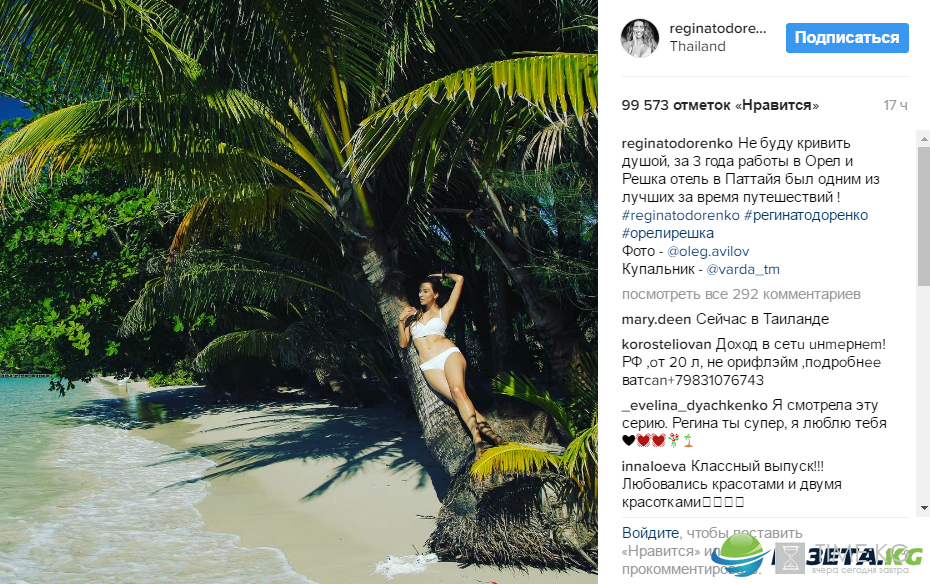
Task: Click the beach photo of woman
Action: [x=299, y=292]
